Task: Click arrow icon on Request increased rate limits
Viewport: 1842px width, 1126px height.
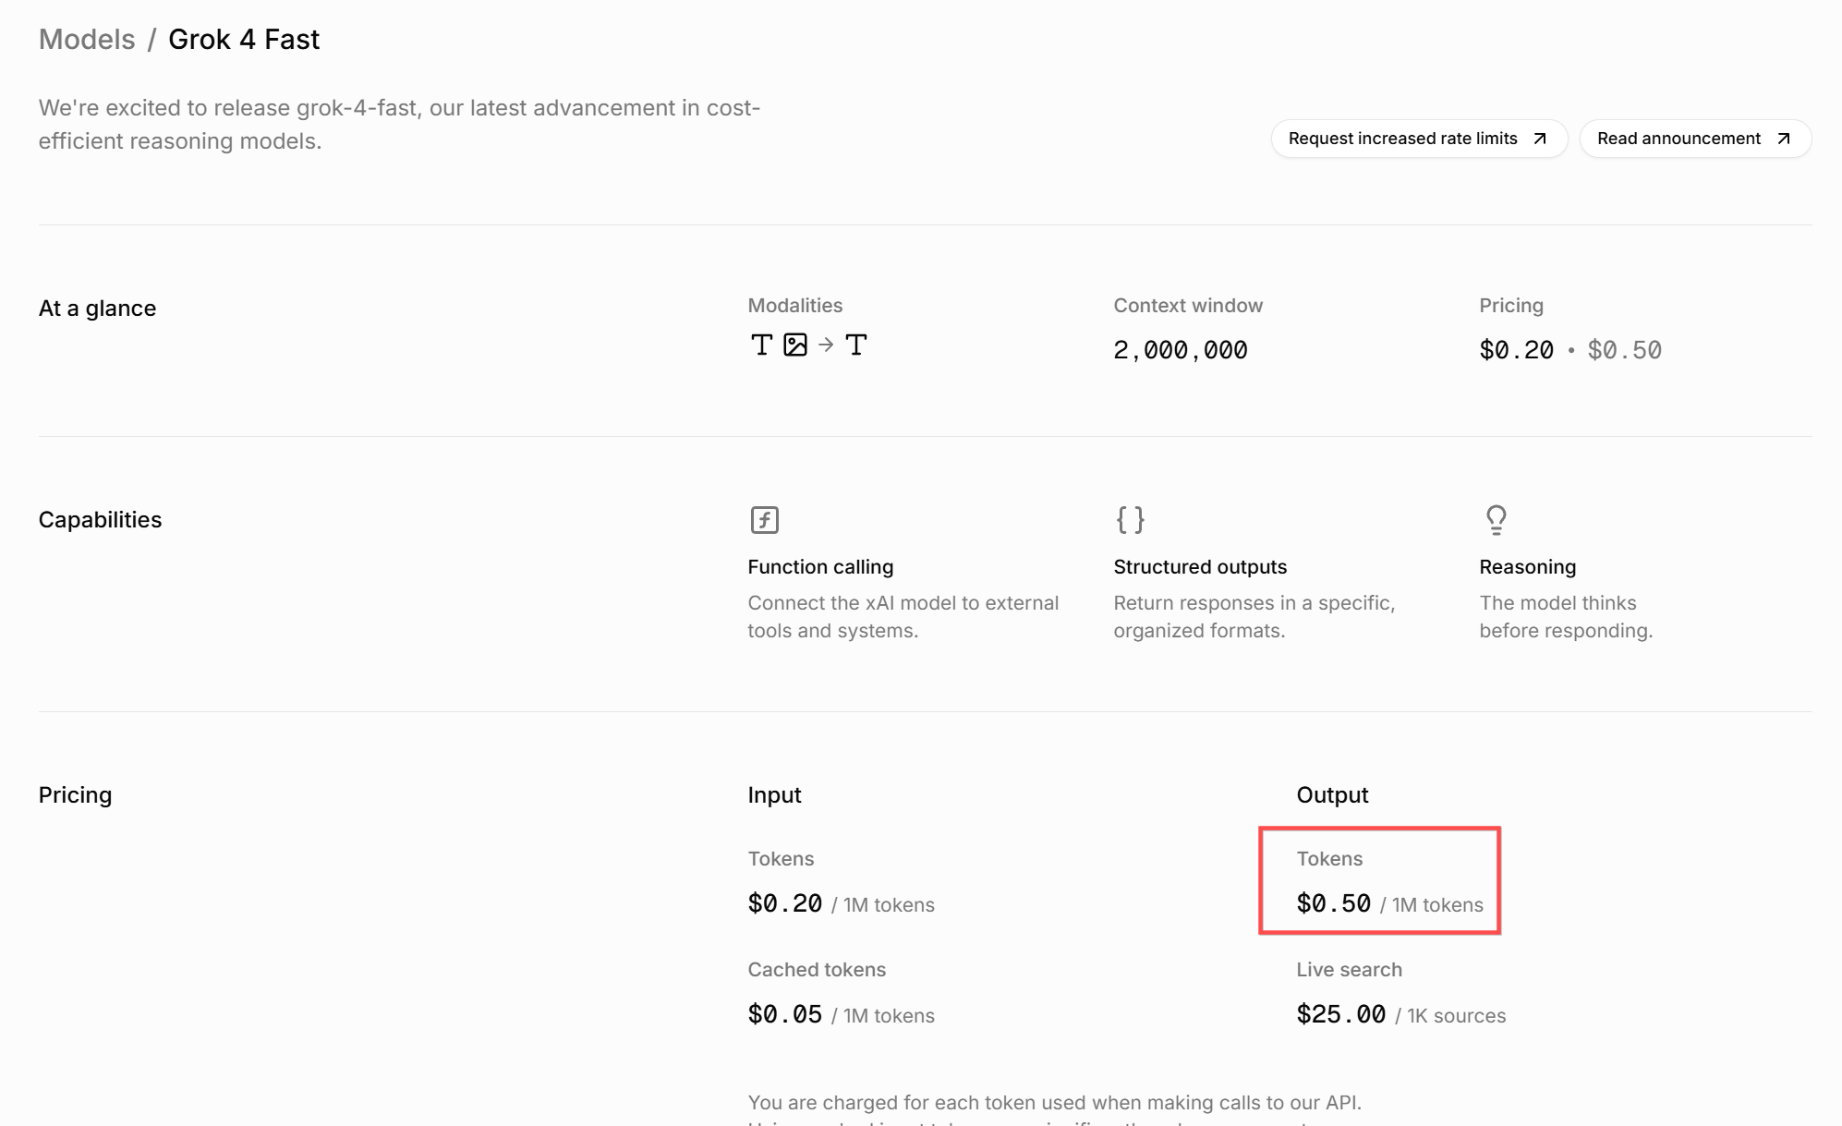Action: tap(1540, 139)
